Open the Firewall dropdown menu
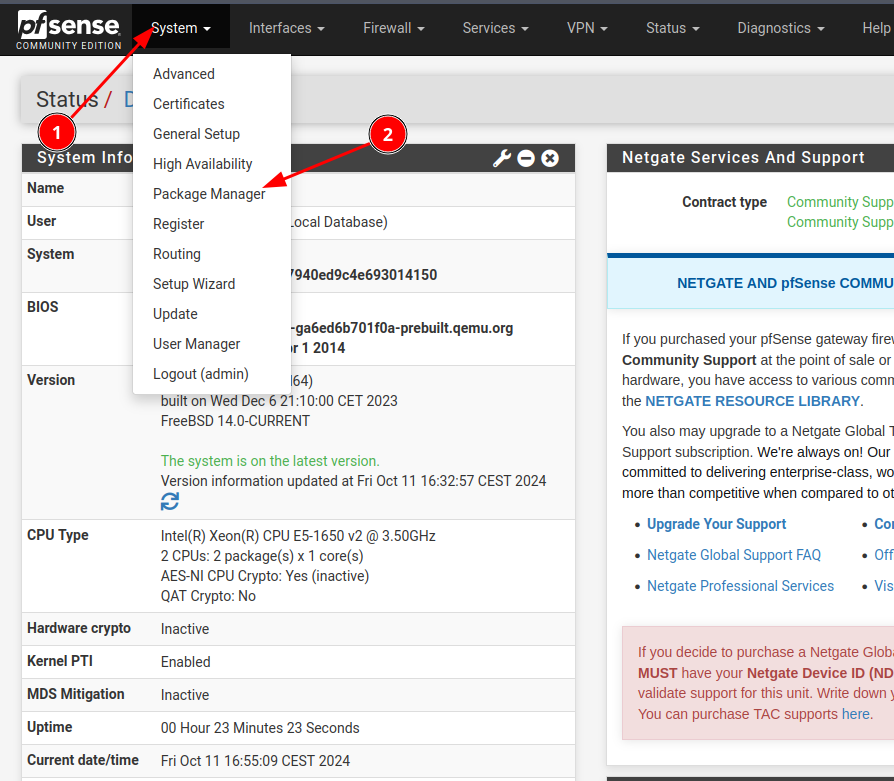This screenshot has height=781, width=894. tap(393, 28)
